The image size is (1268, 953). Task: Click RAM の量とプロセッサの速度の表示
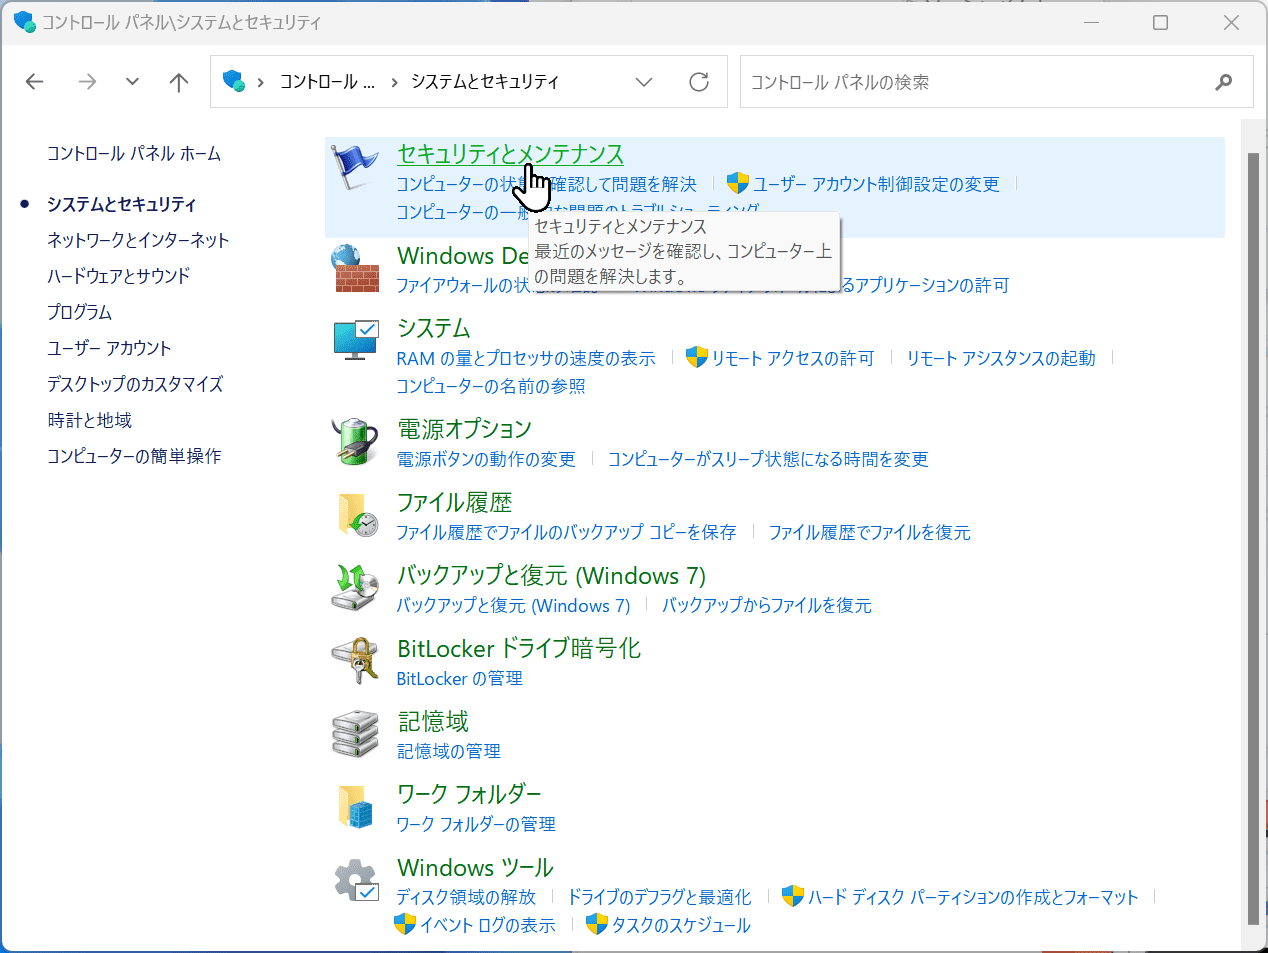click(526, 358)
